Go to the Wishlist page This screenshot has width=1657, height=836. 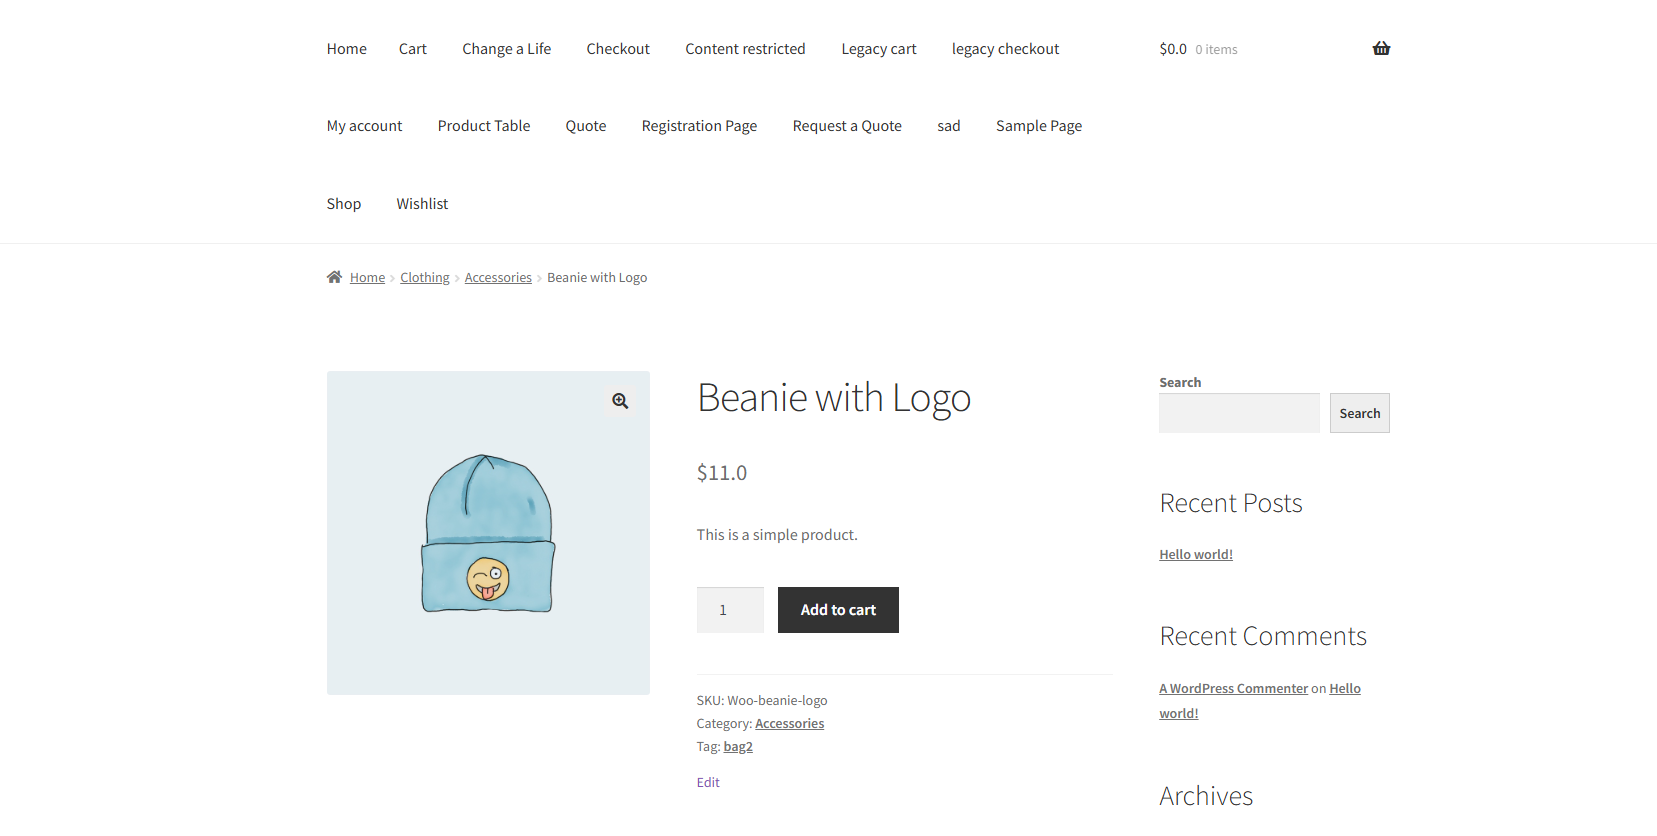[x=422, y=204]
